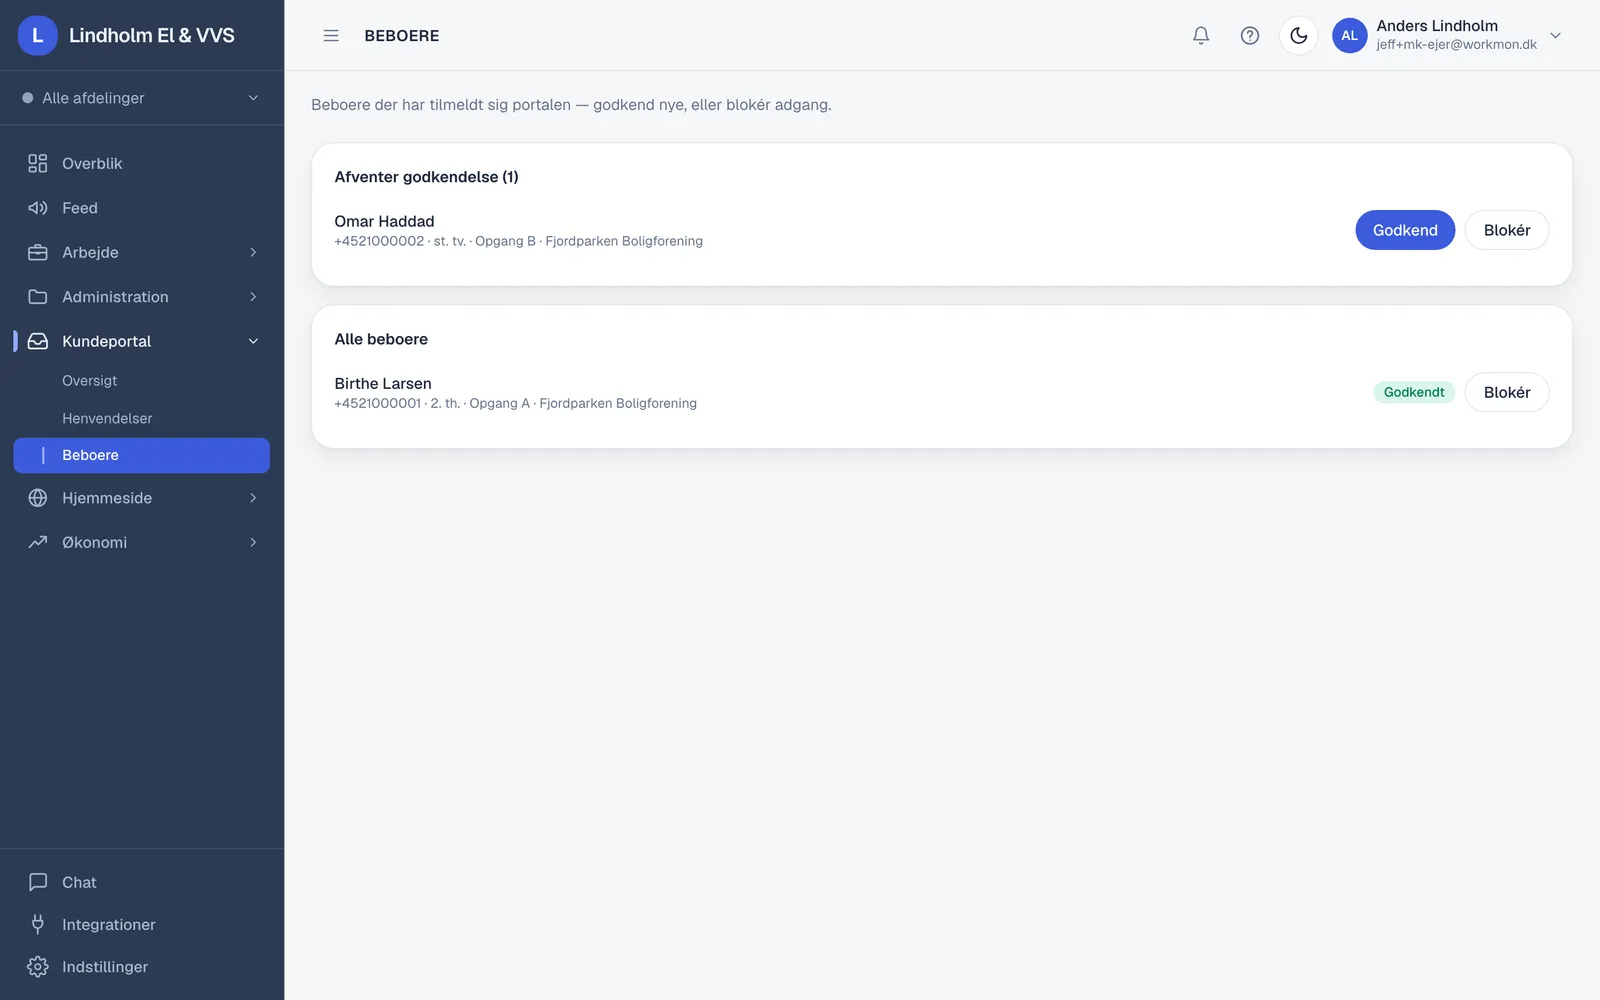Open the Anders Lindholm account dropdown

1447,35
